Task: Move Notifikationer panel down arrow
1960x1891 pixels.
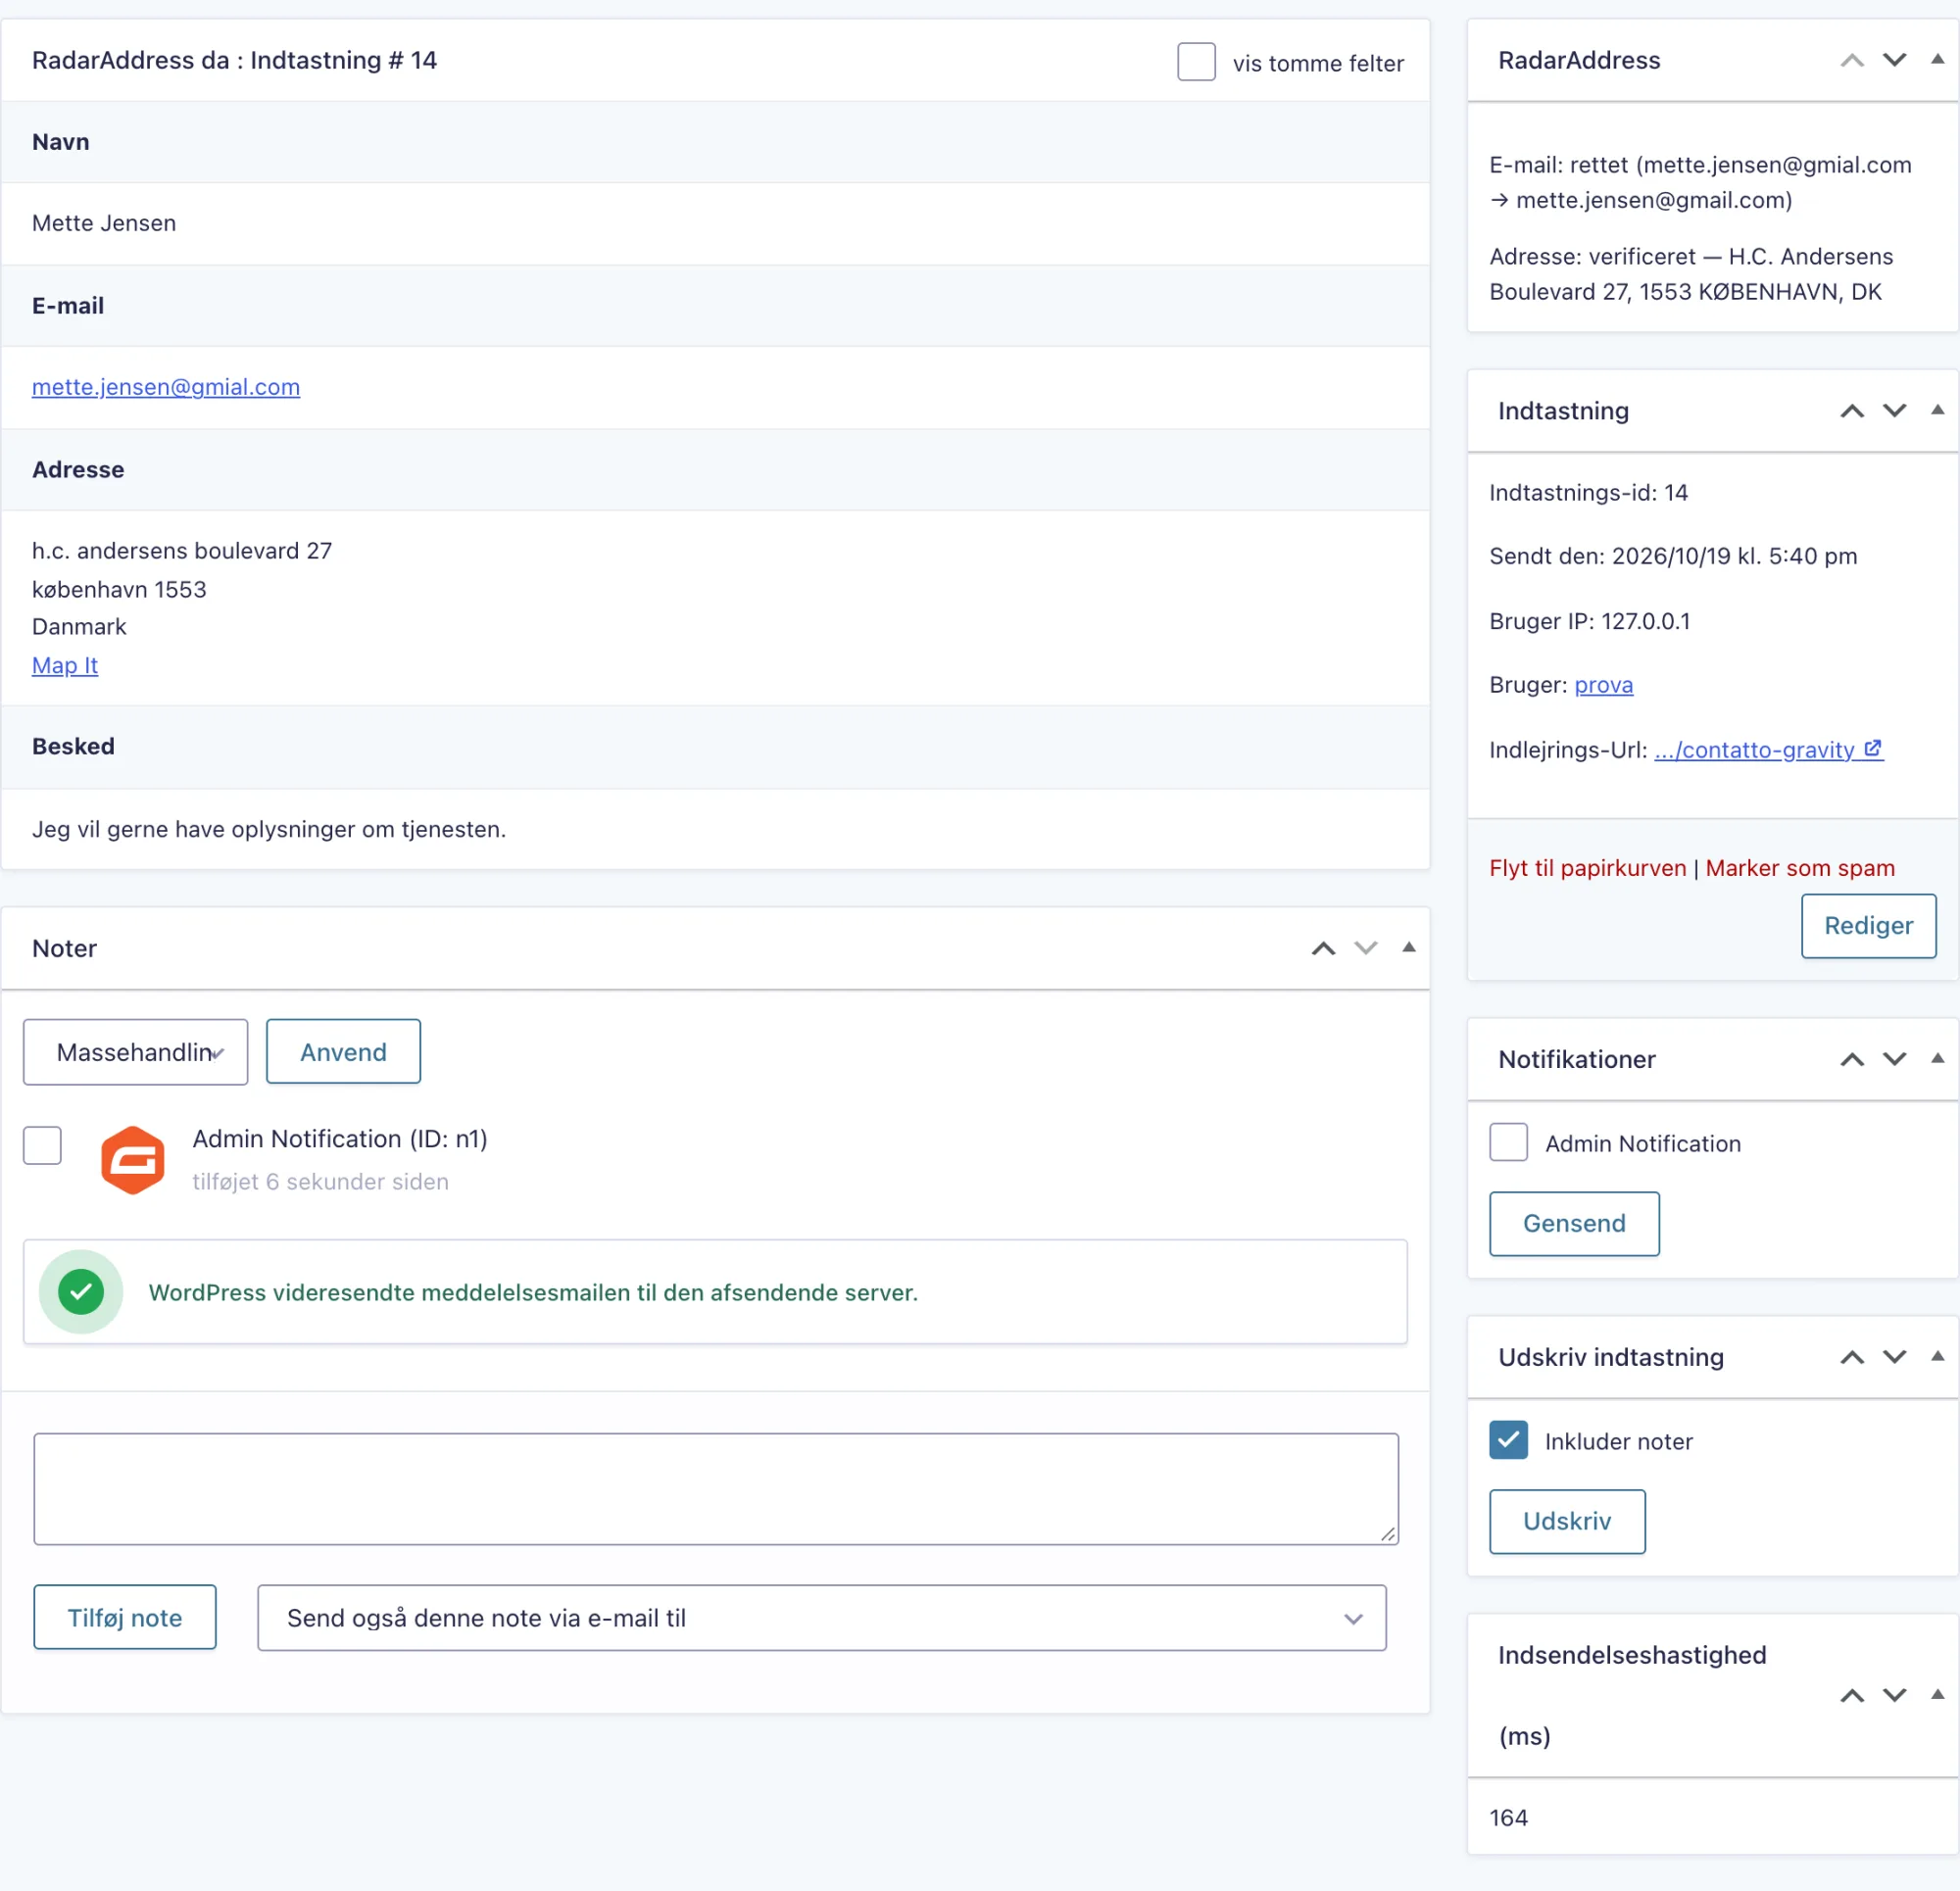Action: pos(1894,1059)
